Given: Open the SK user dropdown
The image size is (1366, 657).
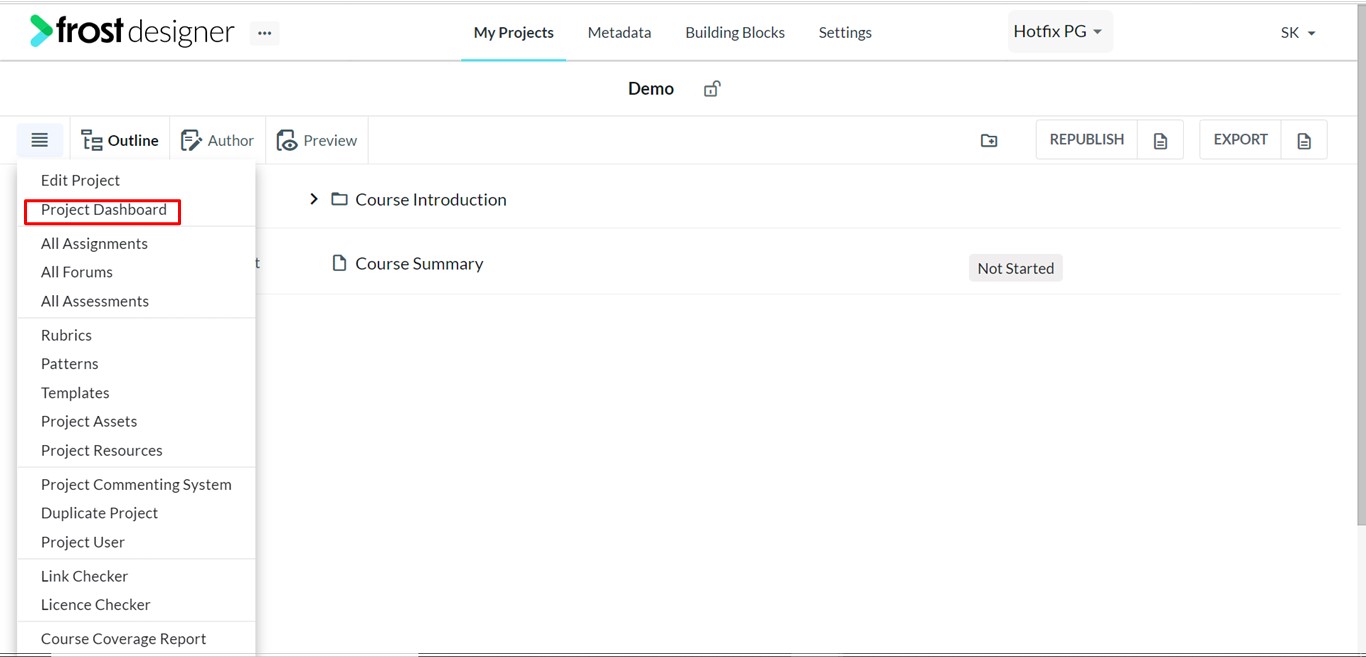Looking at the screenshot, I should coord(1298,33).
